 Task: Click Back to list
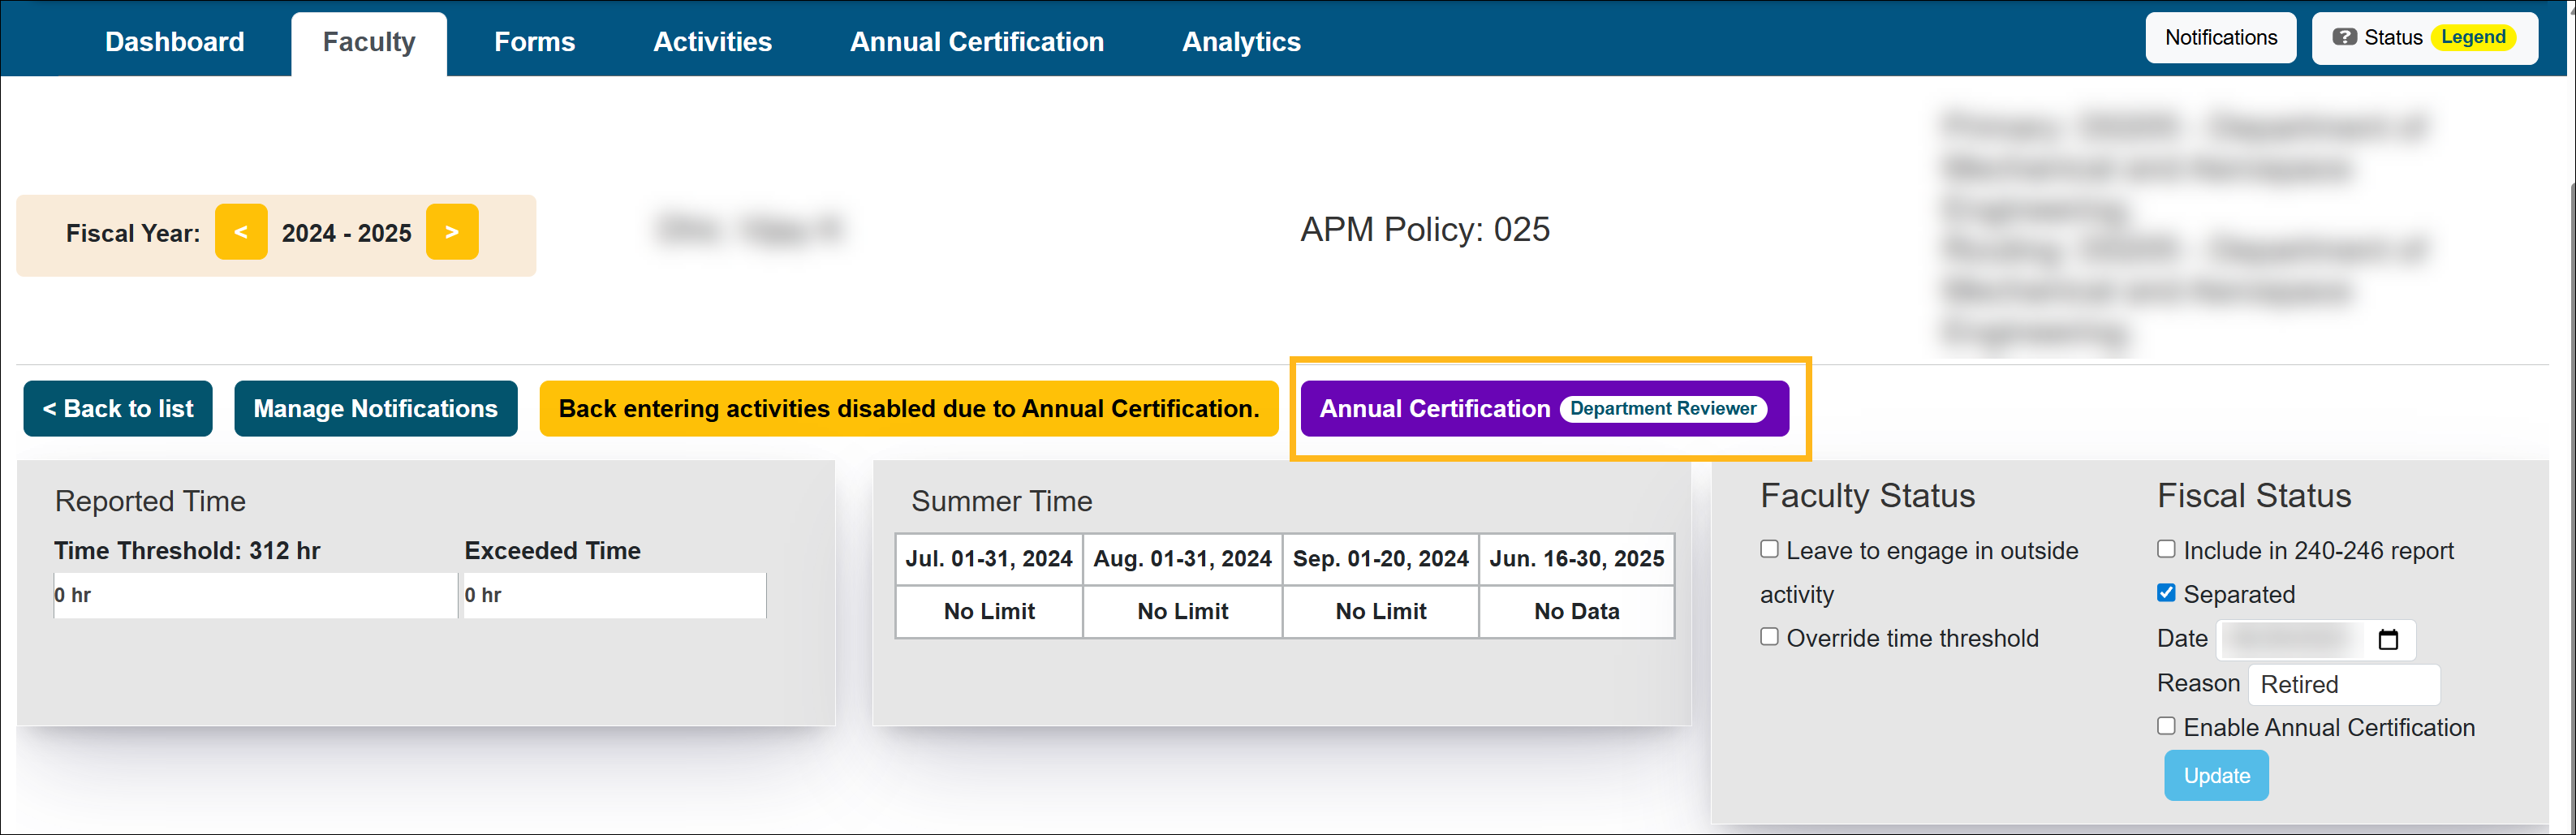(117, 408)
